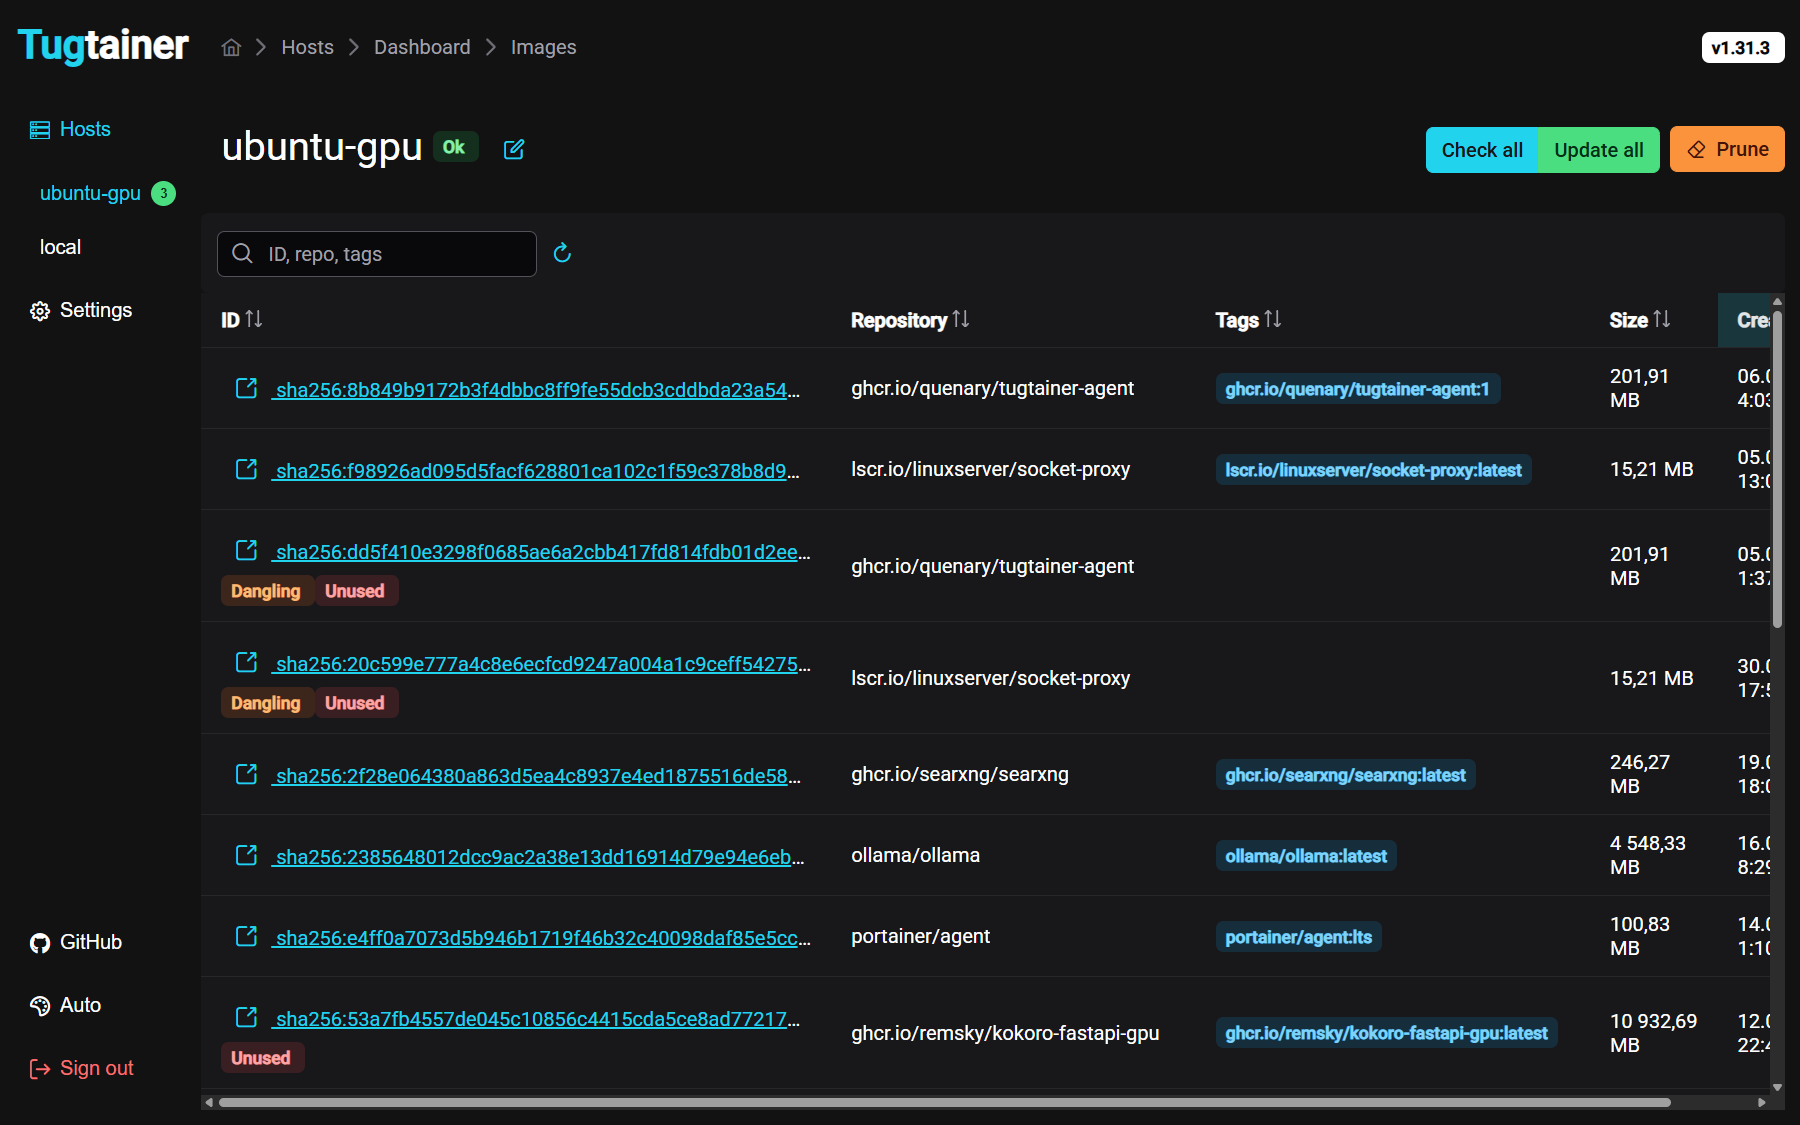Open image sha256:20c599e7 external link icon
The image size is (1800, 1125).
pyautogui.click(x=246, y=662)
